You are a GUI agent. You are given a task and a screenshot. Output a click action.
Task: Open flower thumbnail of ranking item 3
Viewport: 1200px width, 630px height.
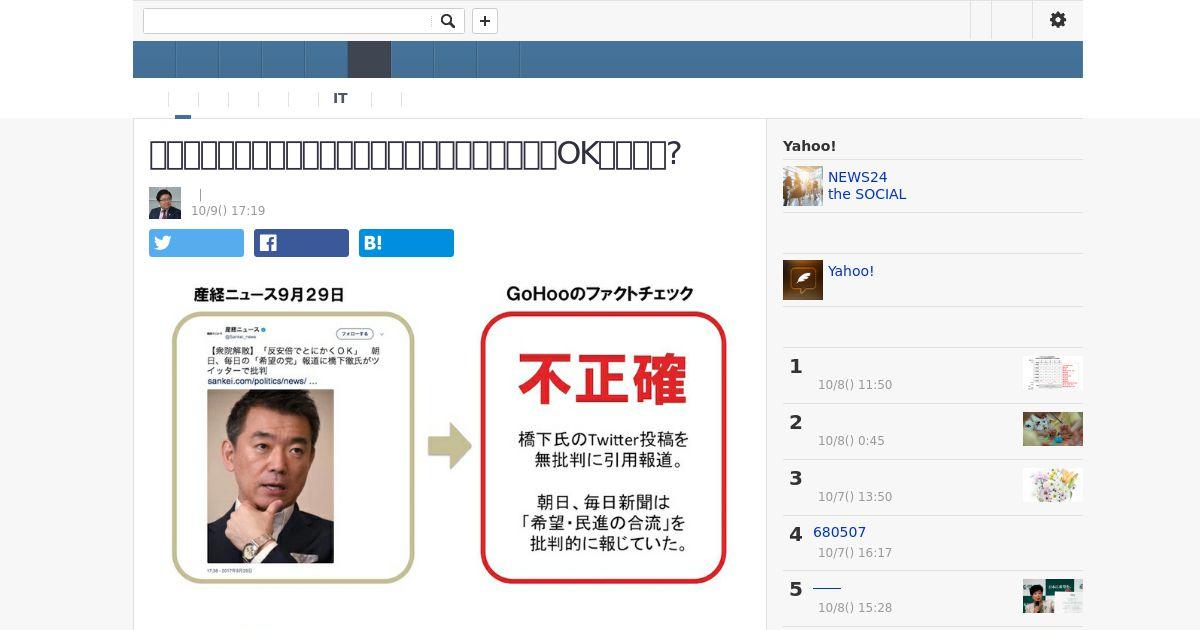coord(1053,485)
